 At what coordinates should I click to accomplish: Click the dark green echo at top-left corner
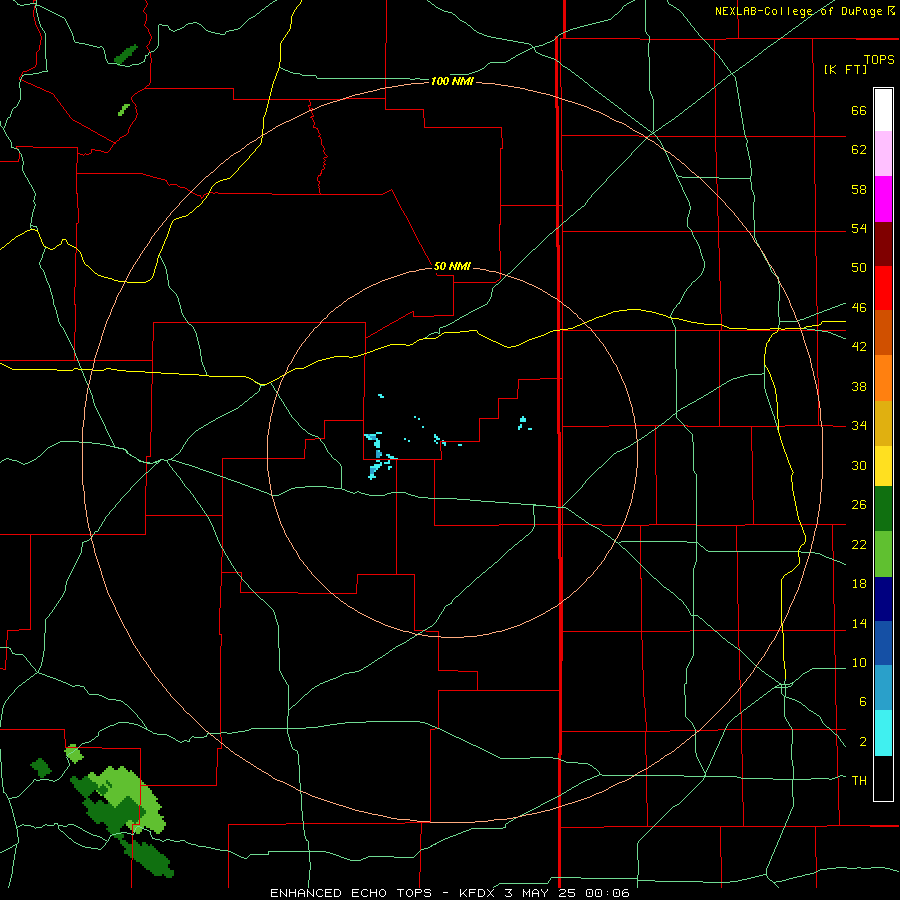point(126,55)
